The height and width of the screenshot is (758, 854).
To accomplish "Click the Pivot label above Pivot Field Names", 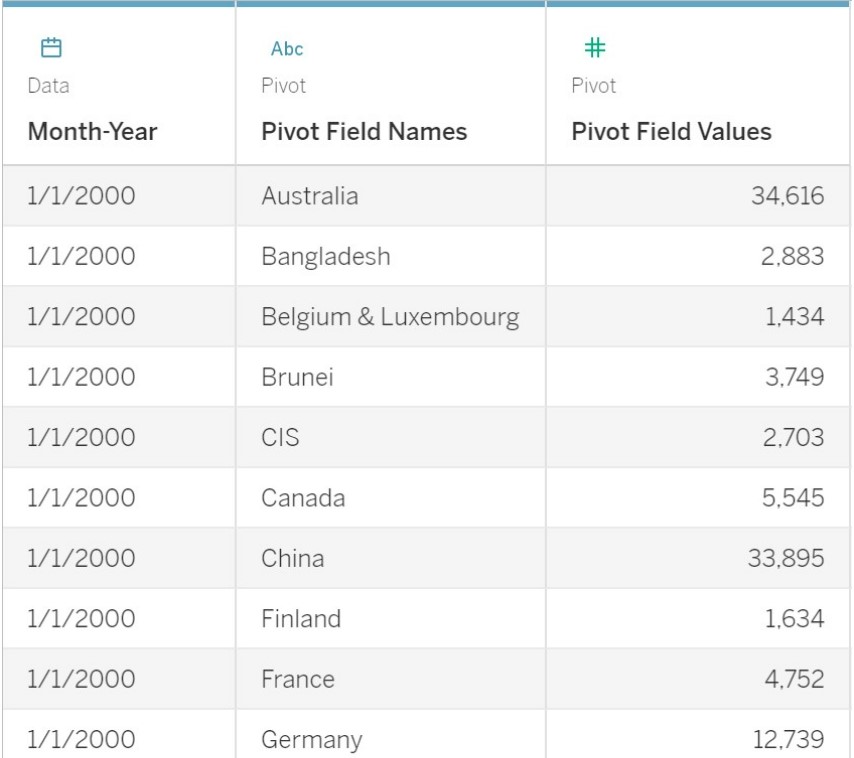I will (284, 86).
